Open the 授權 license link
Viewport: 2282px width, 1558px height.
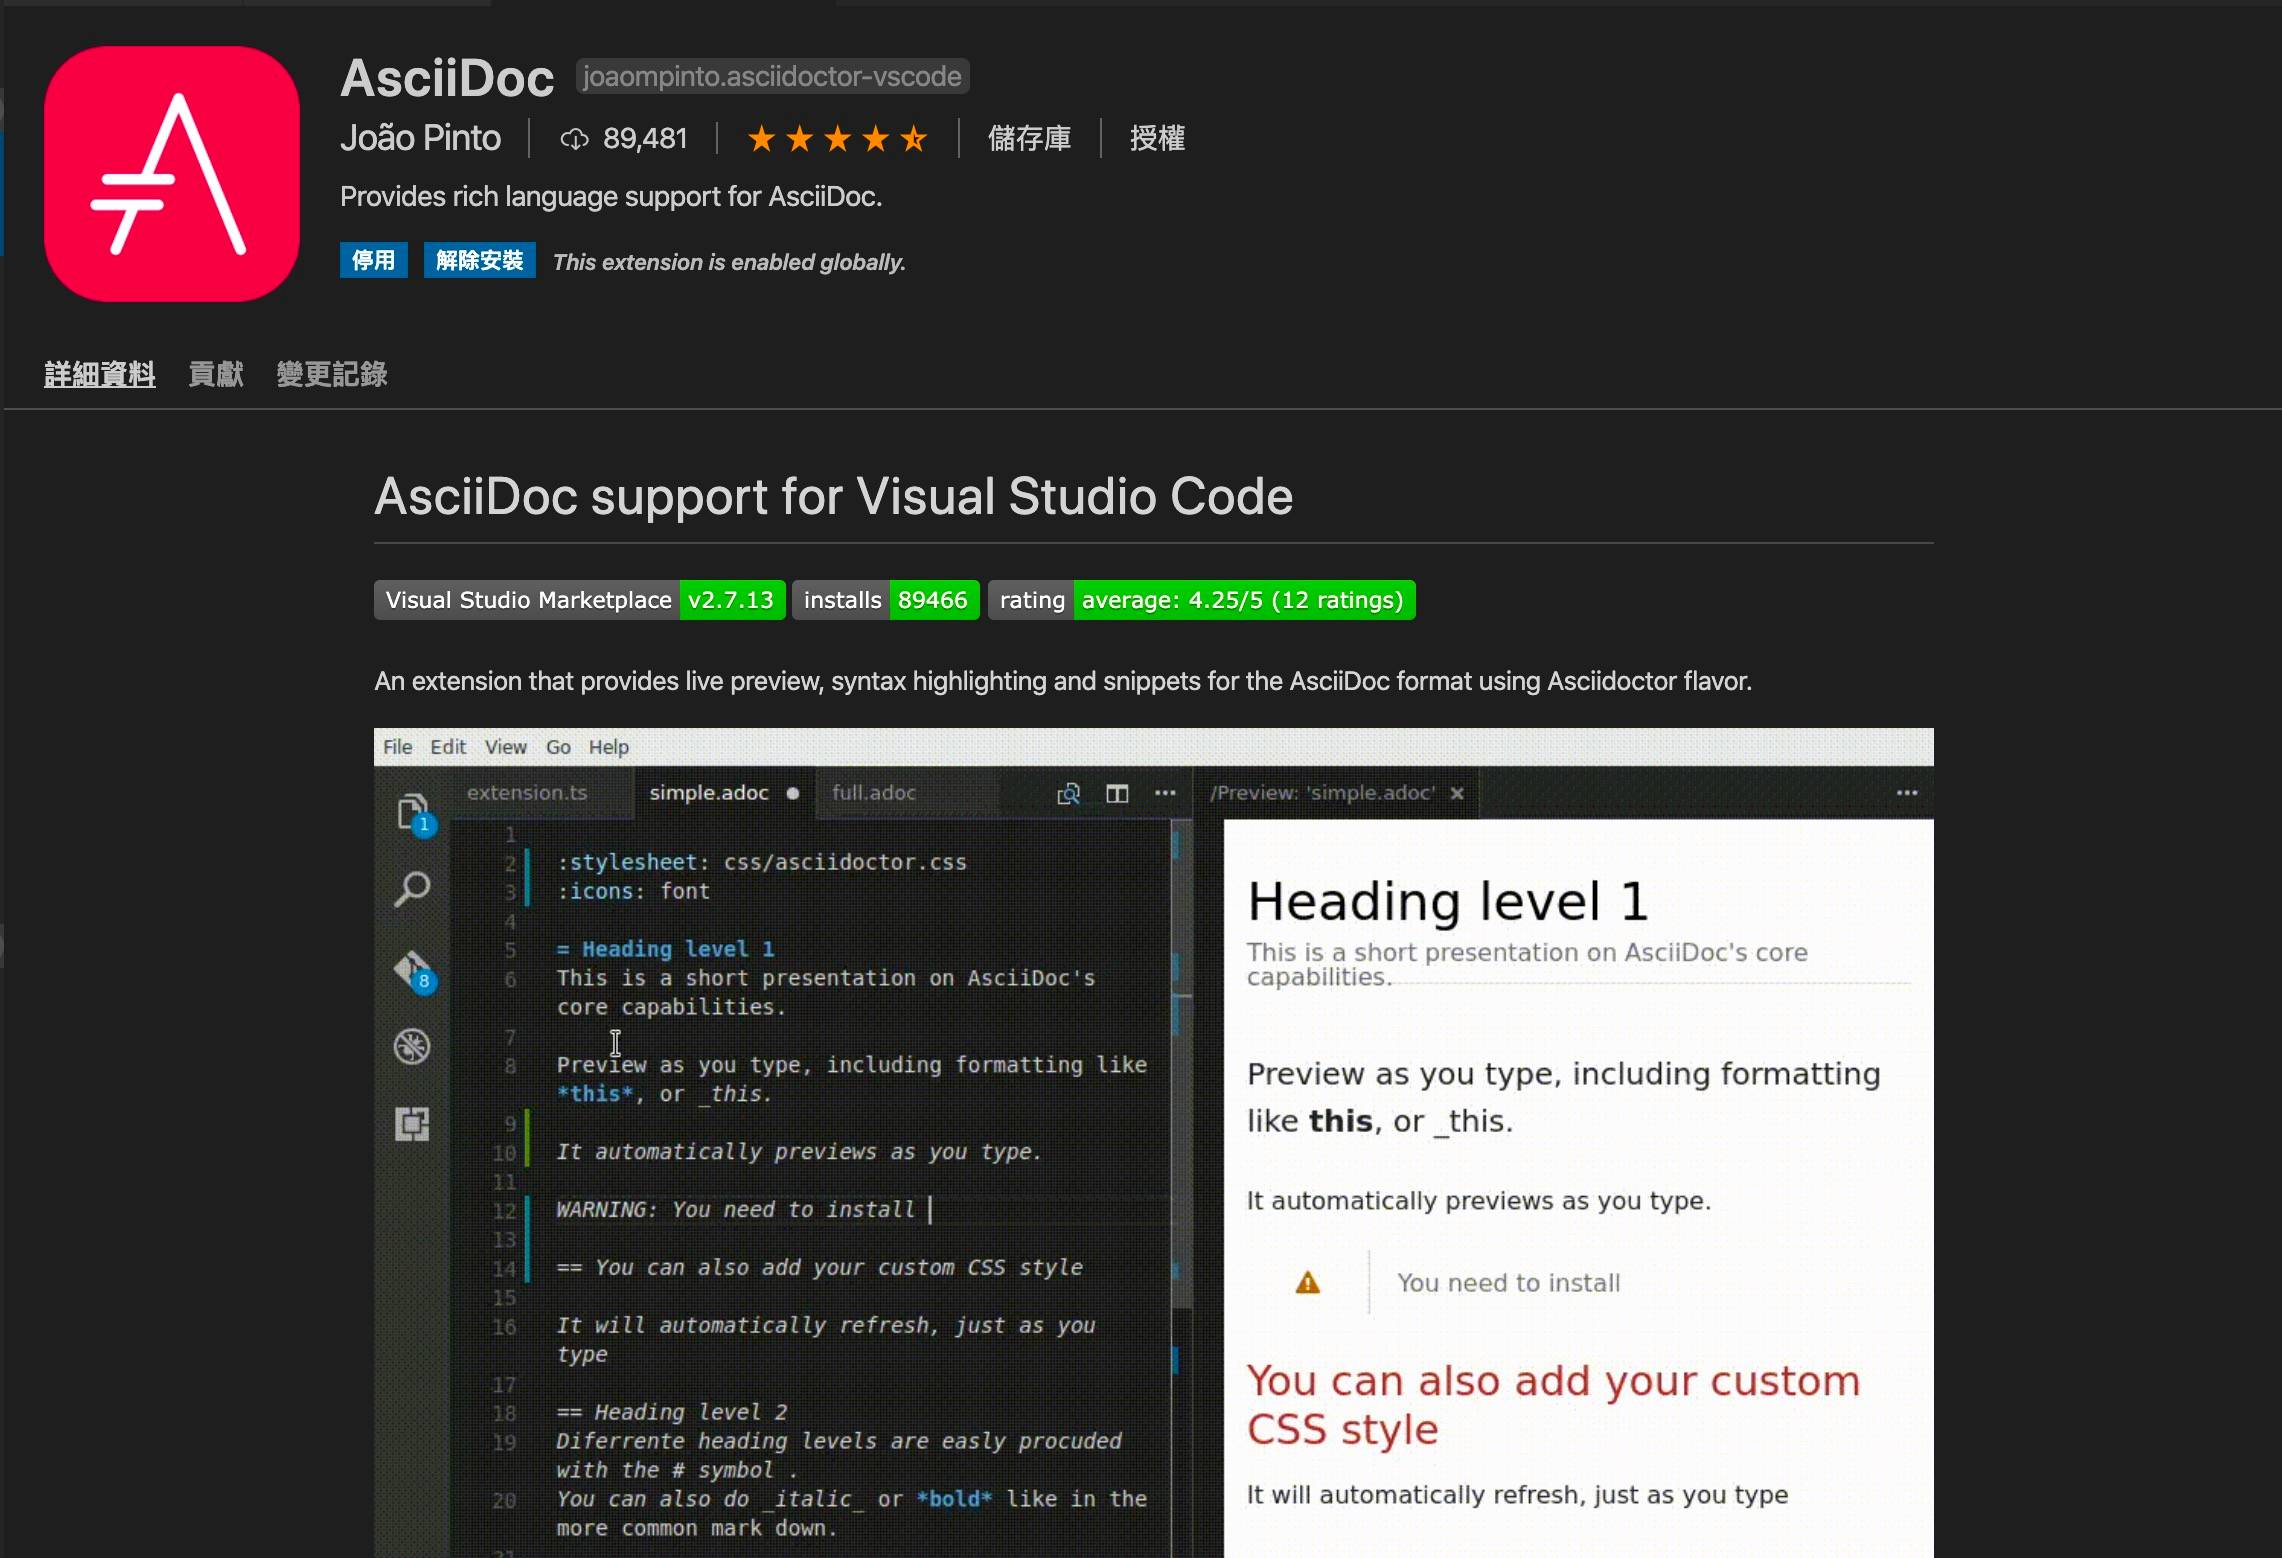[x=1157, y=138]
